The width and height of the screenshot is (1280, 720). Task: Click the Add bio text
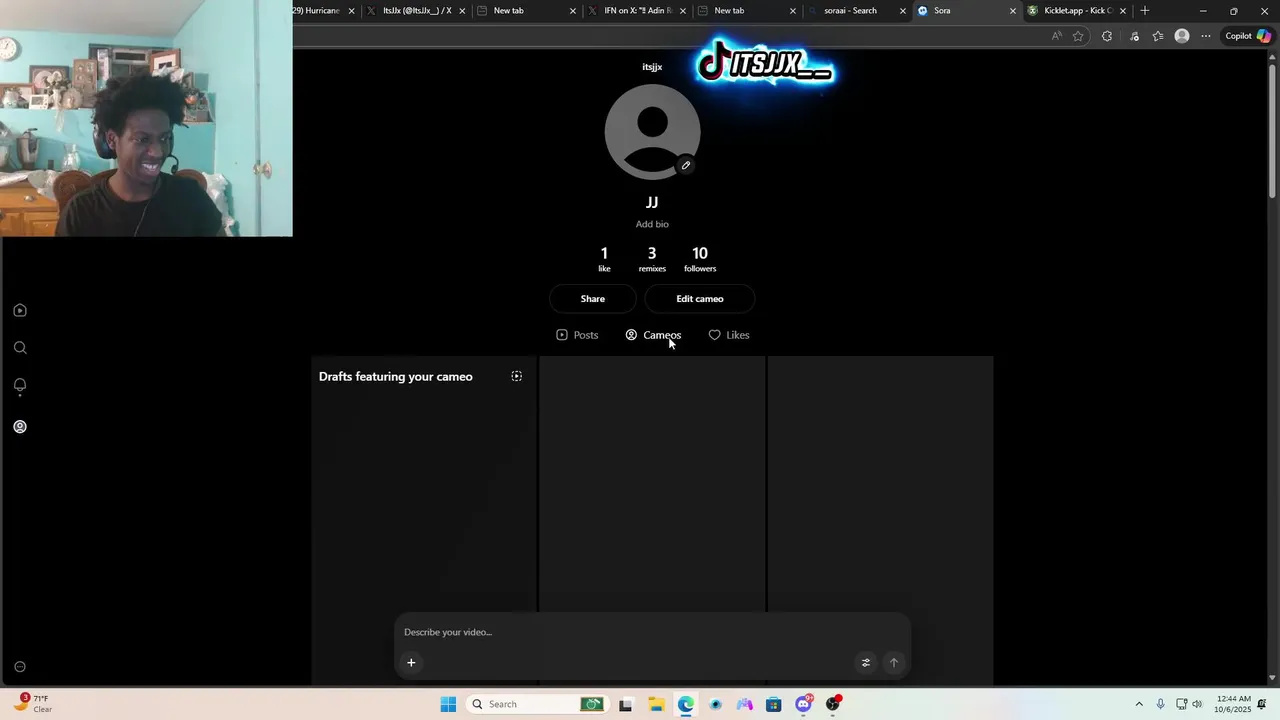pyautogui.click(x=652, y=224)
